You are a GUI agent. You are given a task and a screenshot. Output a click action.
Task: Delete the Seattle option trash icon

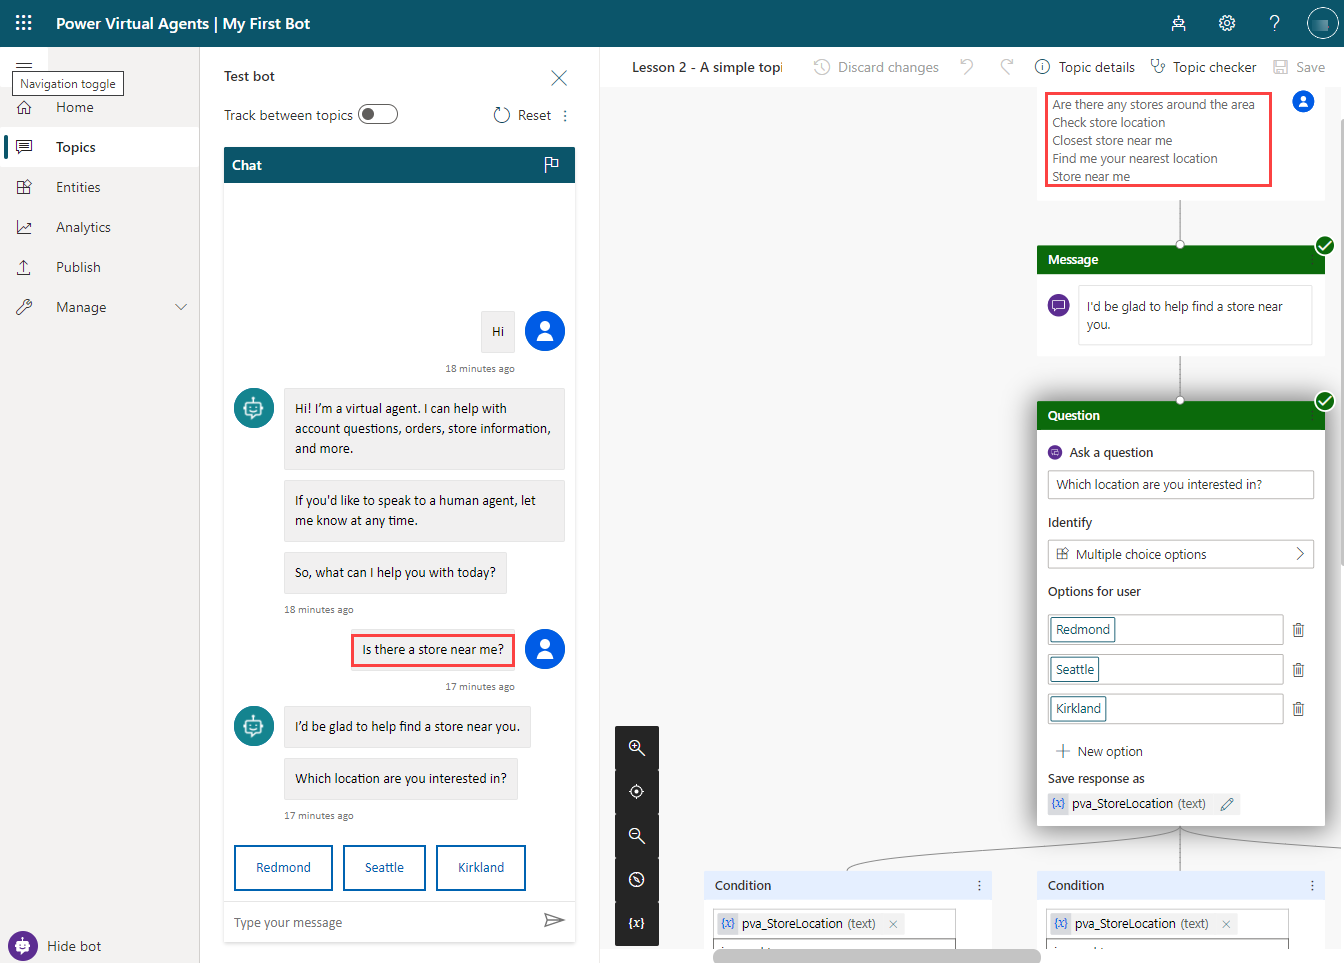(x=1298, y=670)
